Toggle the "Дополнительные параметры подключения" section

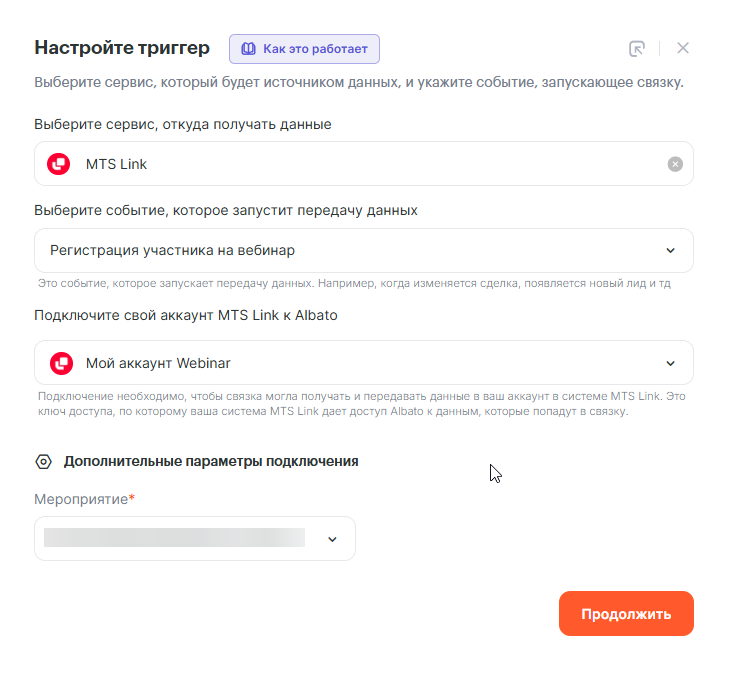[x=211, y=462]
